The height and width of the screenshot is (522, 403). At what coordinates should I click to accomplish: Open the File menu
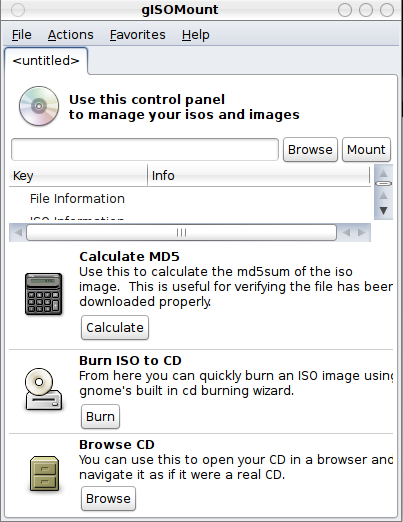pyautogui.click(x=22, y=35)
